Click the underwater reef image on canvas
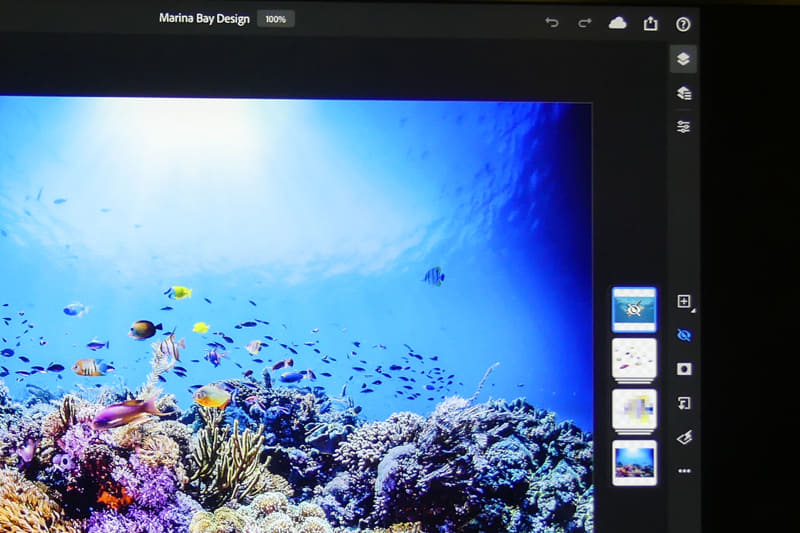This screenshot has height=533, width=800. pos(296,315)
